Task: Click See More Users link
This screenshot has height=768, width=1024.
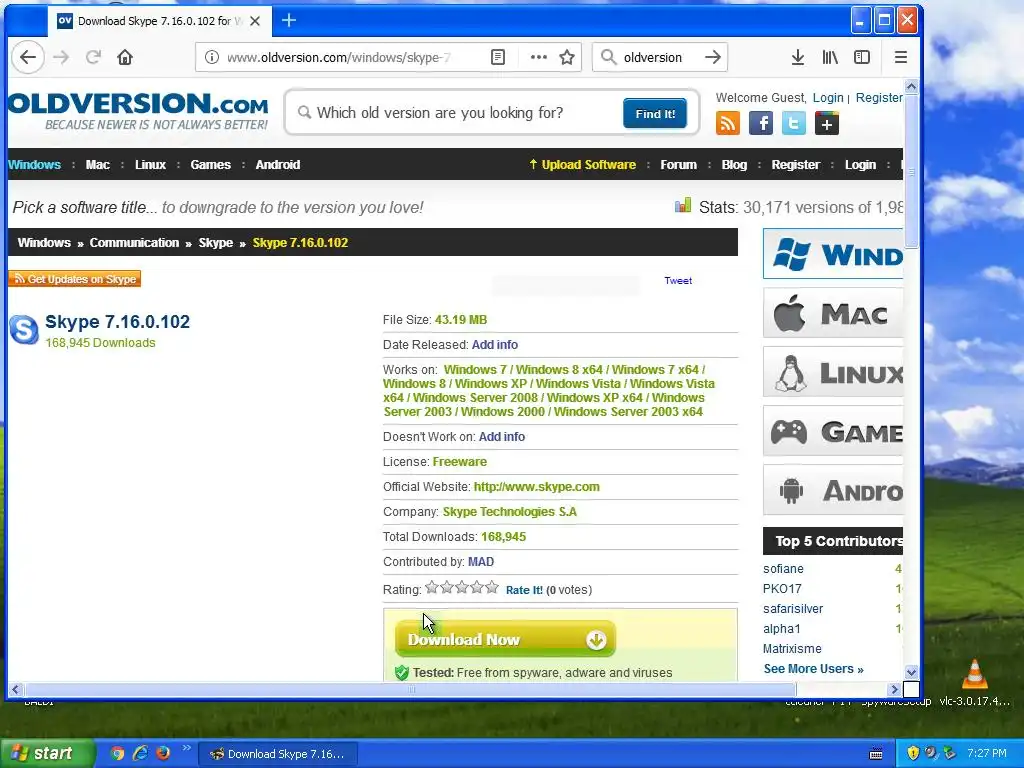Action: coord(813,669)
